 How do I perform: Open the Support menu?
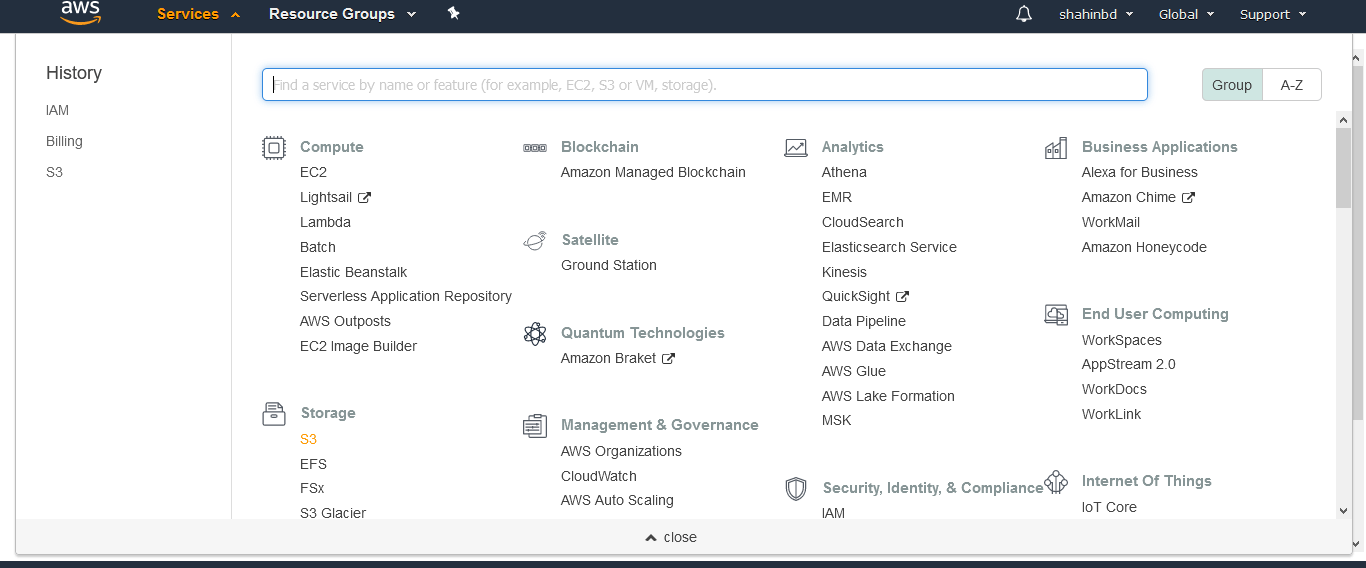point(1272,14)
